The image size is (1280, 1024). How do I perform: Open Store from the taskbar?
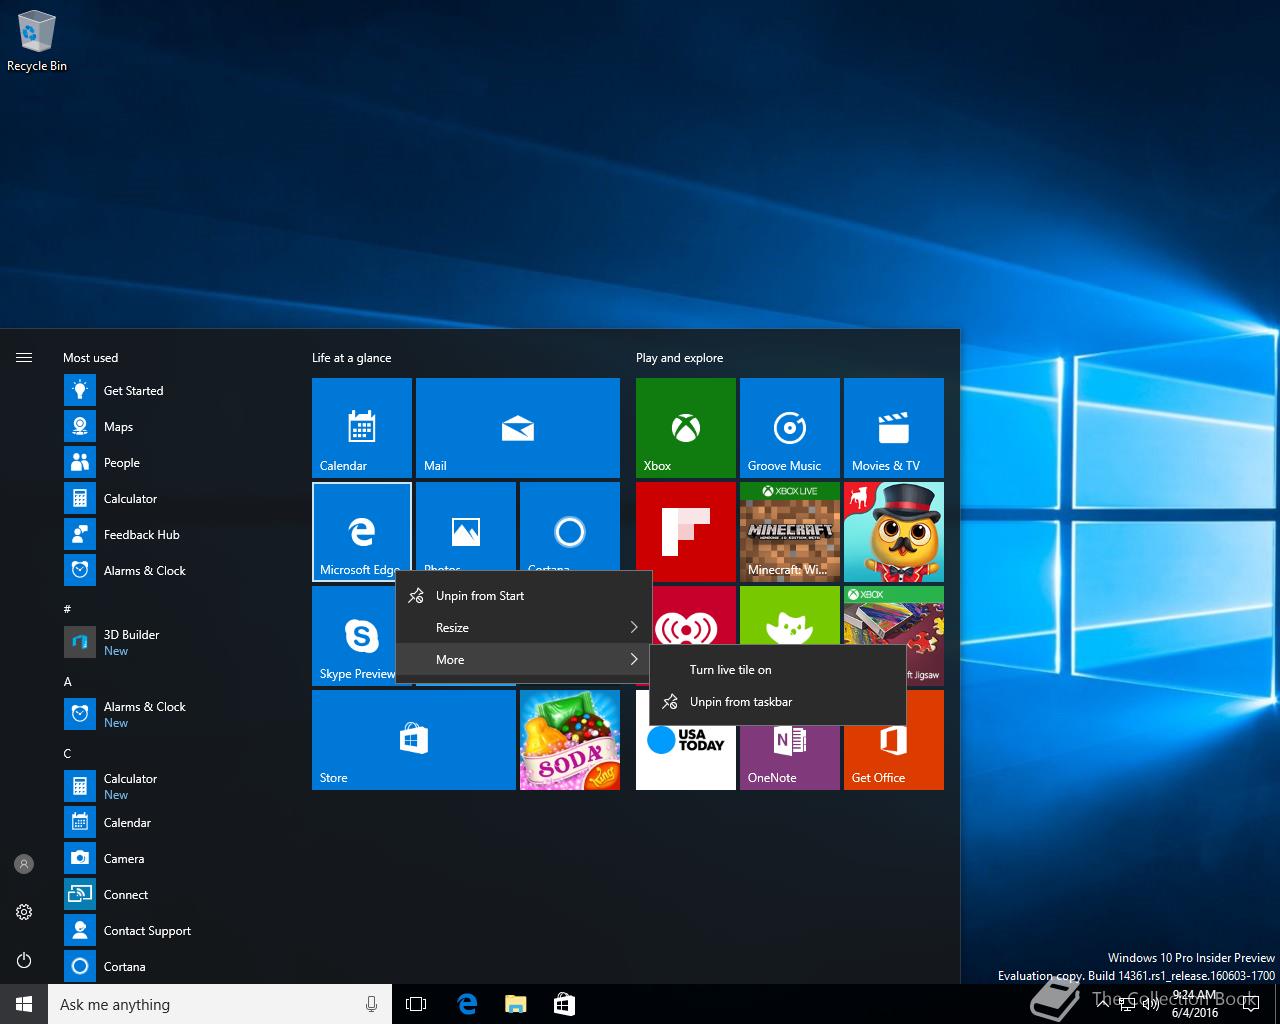coord(564,1004)
